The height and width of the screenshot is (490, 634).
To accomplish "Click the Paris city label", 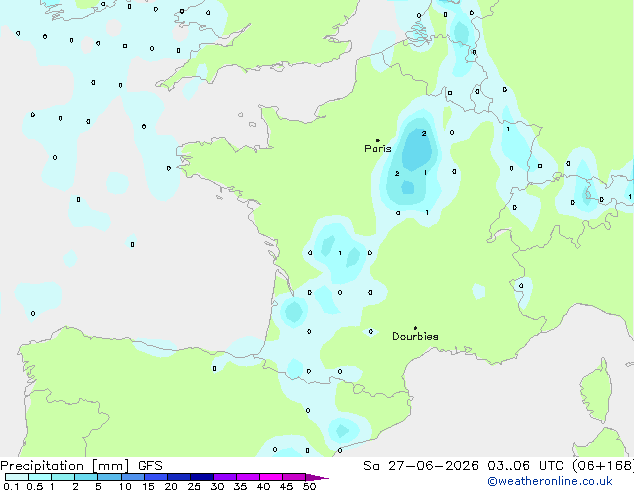I will (x=378, y=149).
